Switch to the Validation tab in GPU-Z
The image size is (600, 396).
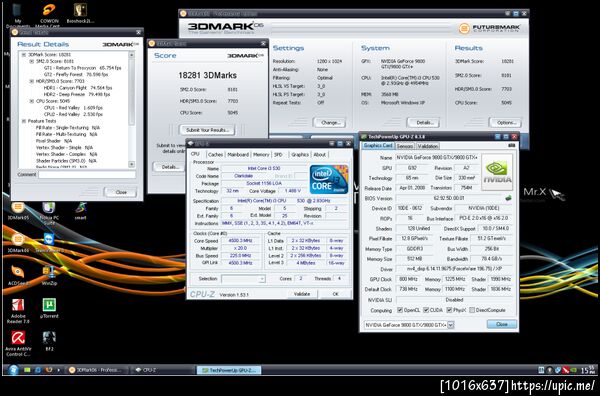click(427, 146)
